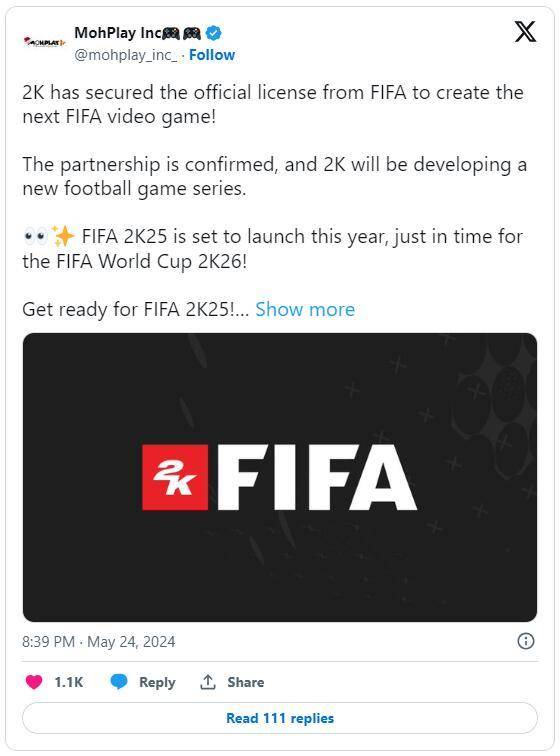The image size is (560, 756).
Task: Open Read 111 replies button
Action: click(x=280, y=718)
